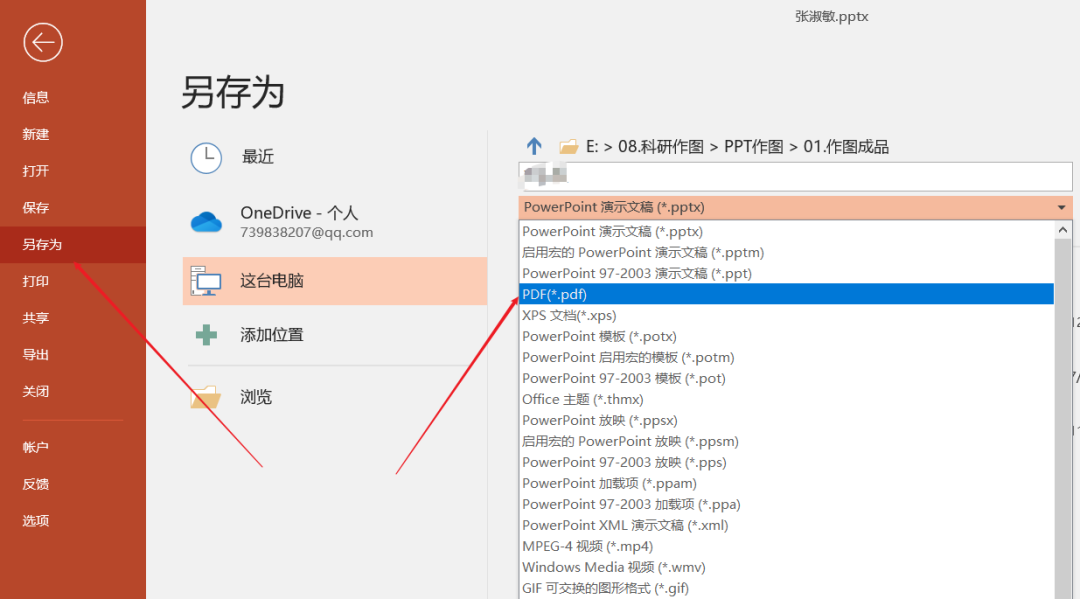The height and width of the screenshot is (599, 1080).
Task: Click the OneDrive cloud icon
Action: (x=206, y=222)
